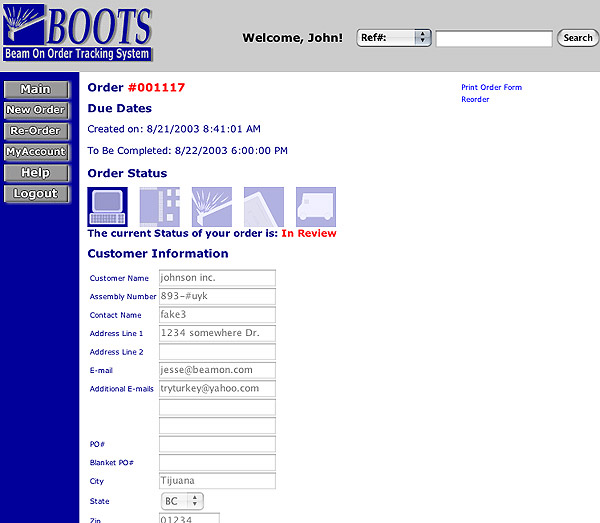The height and width of the screenshot is (523, 600).
Task: Click the third Additional E-mails field
Action: coord(217,425)
